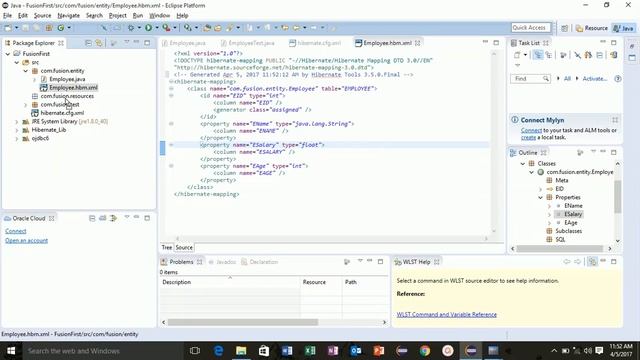Expand JRE System Library node

(17, 122)
